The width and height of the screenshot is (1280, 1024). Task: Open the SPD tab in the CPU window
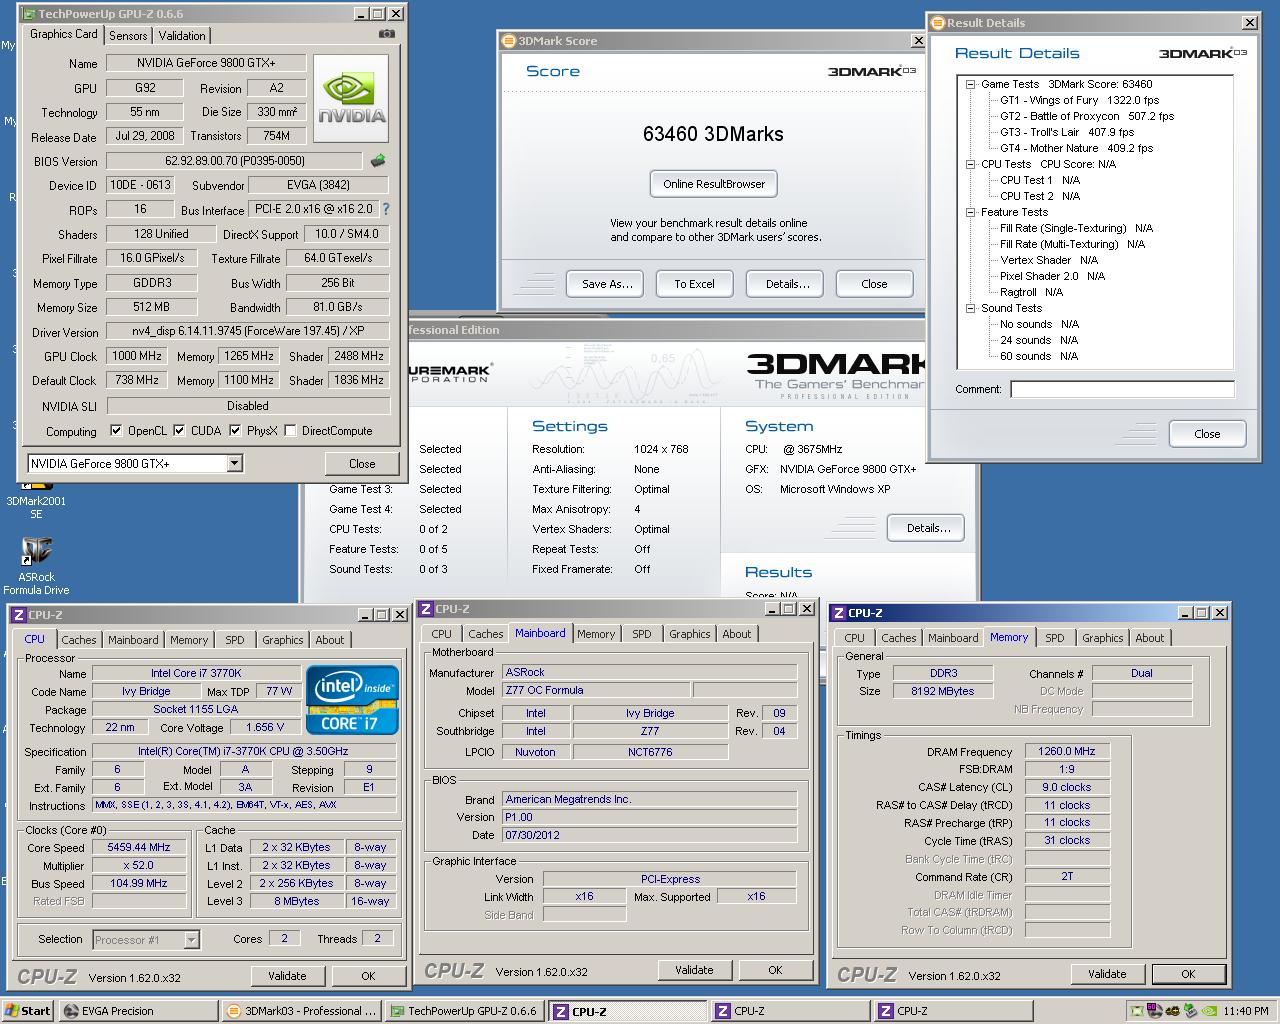coord(234,640)
